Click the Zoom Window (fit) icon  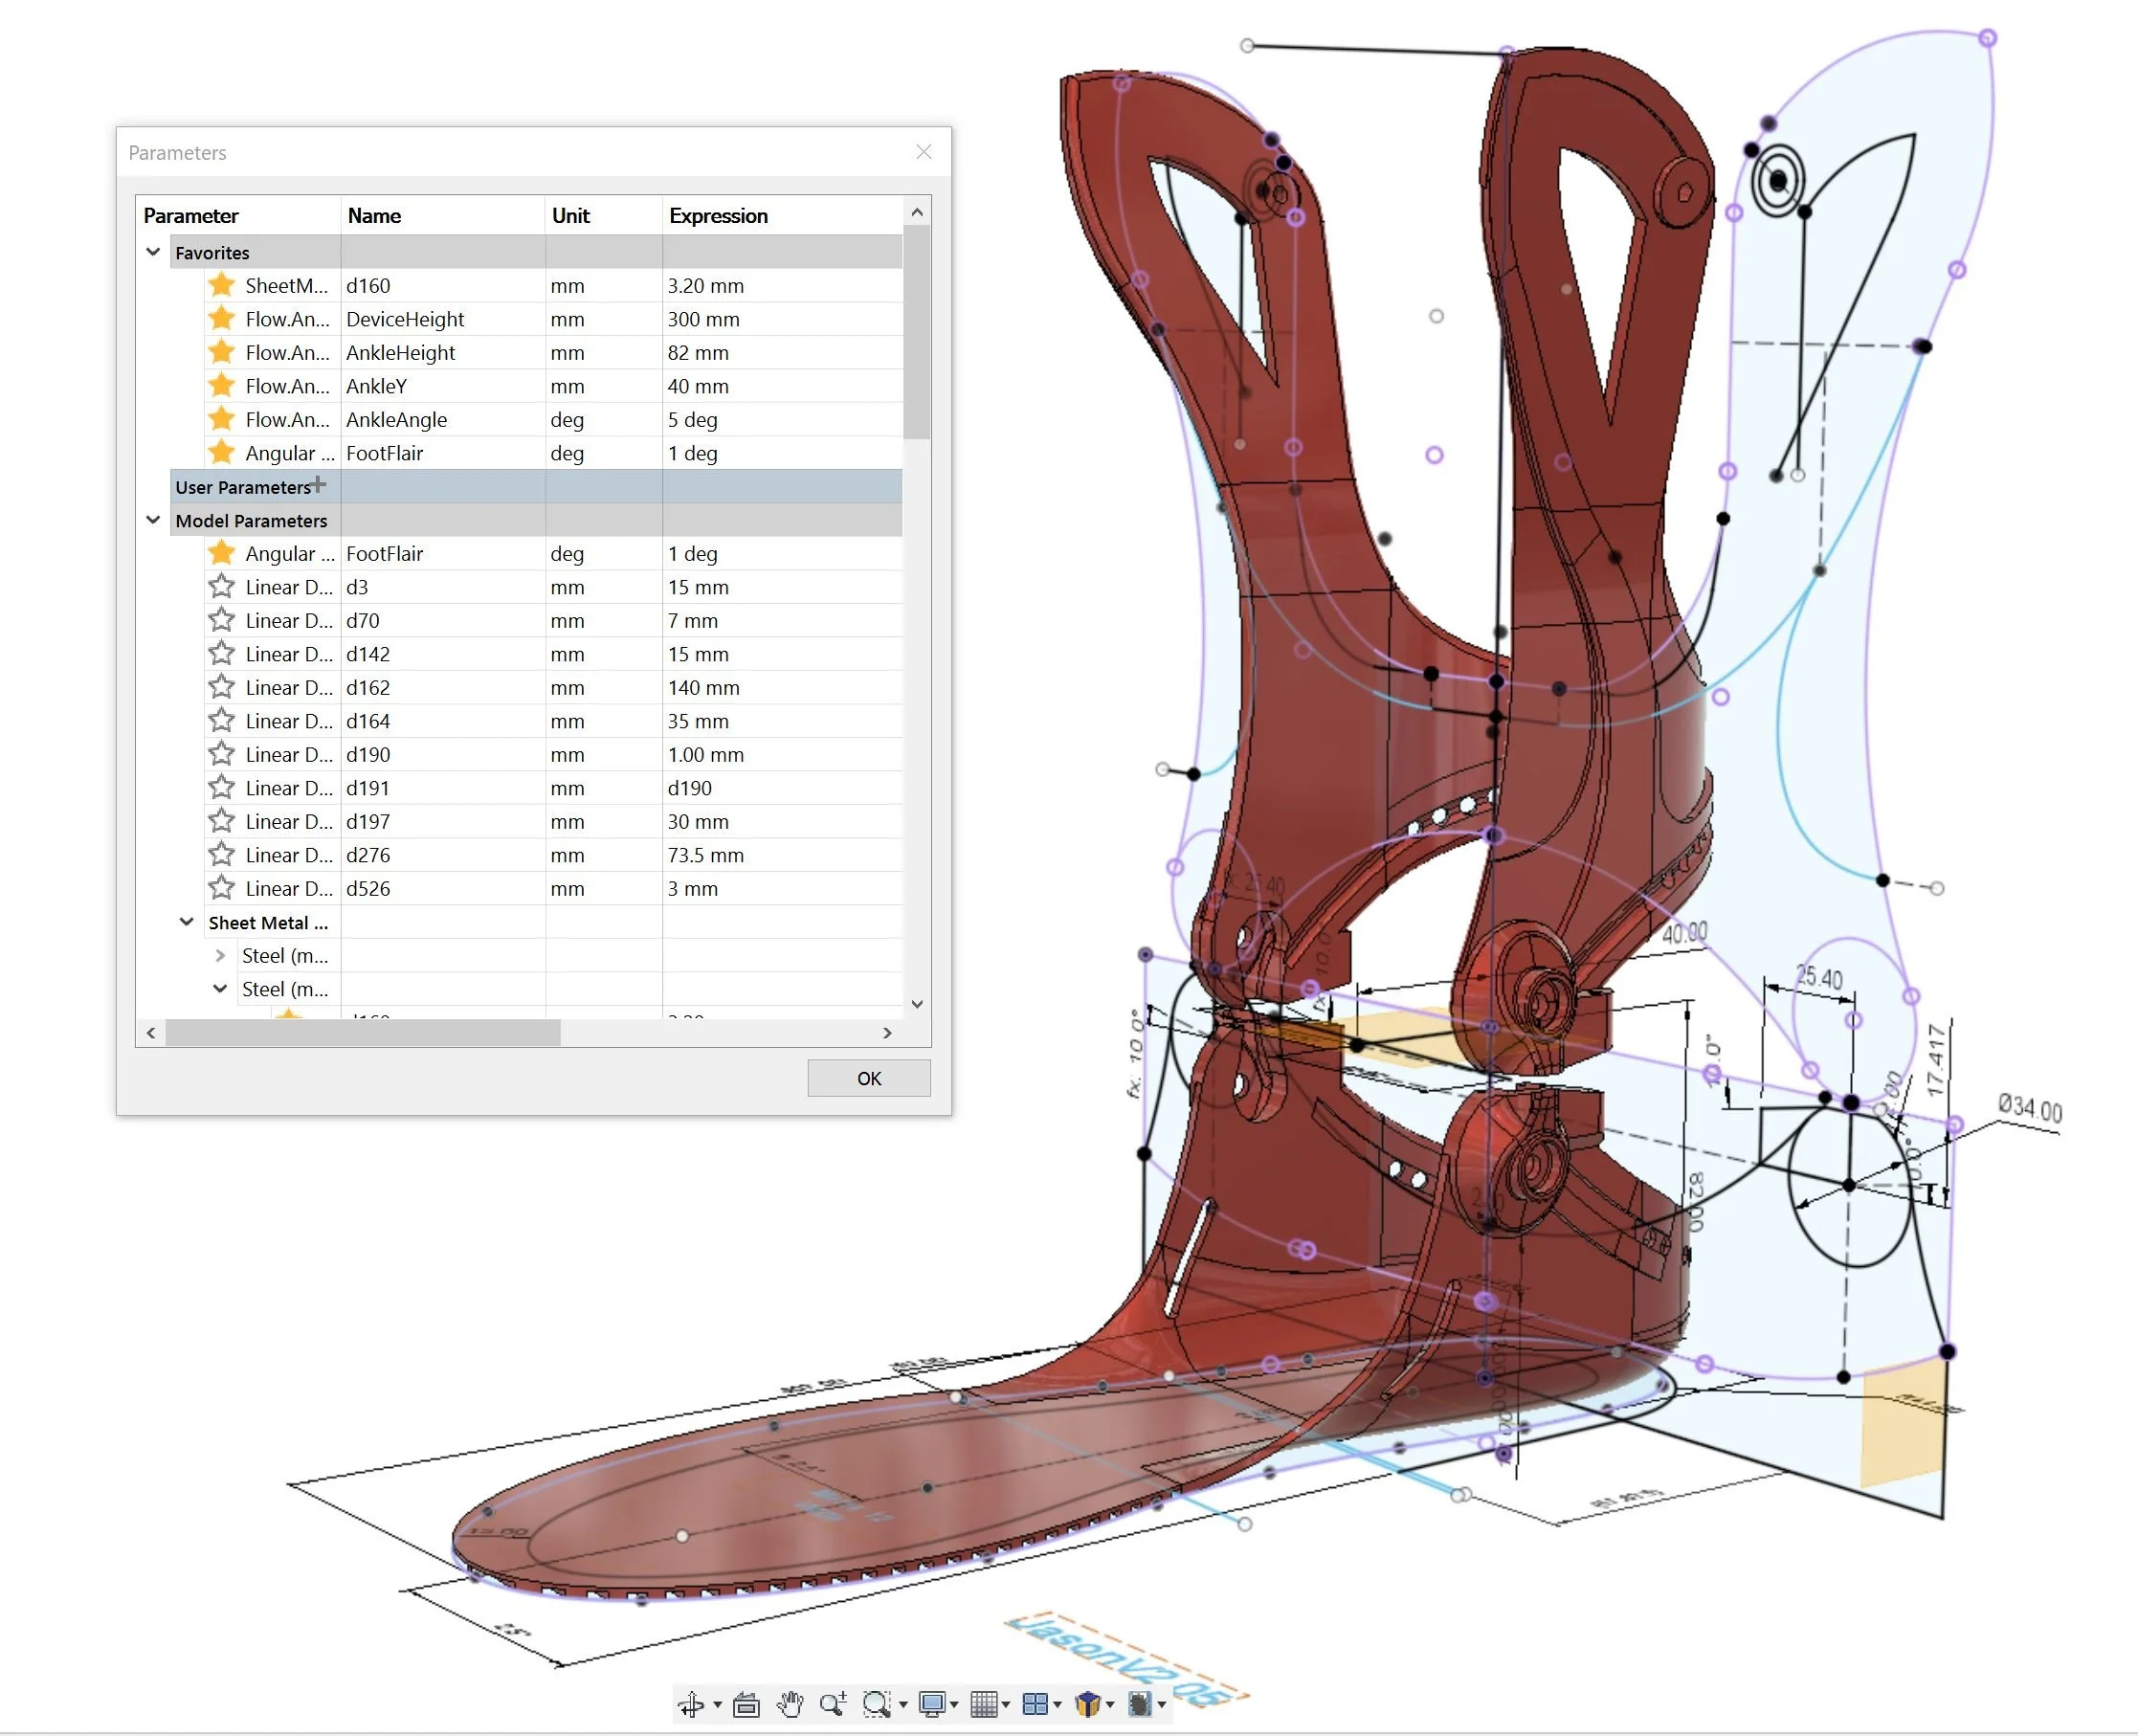tap(876, 1703)
